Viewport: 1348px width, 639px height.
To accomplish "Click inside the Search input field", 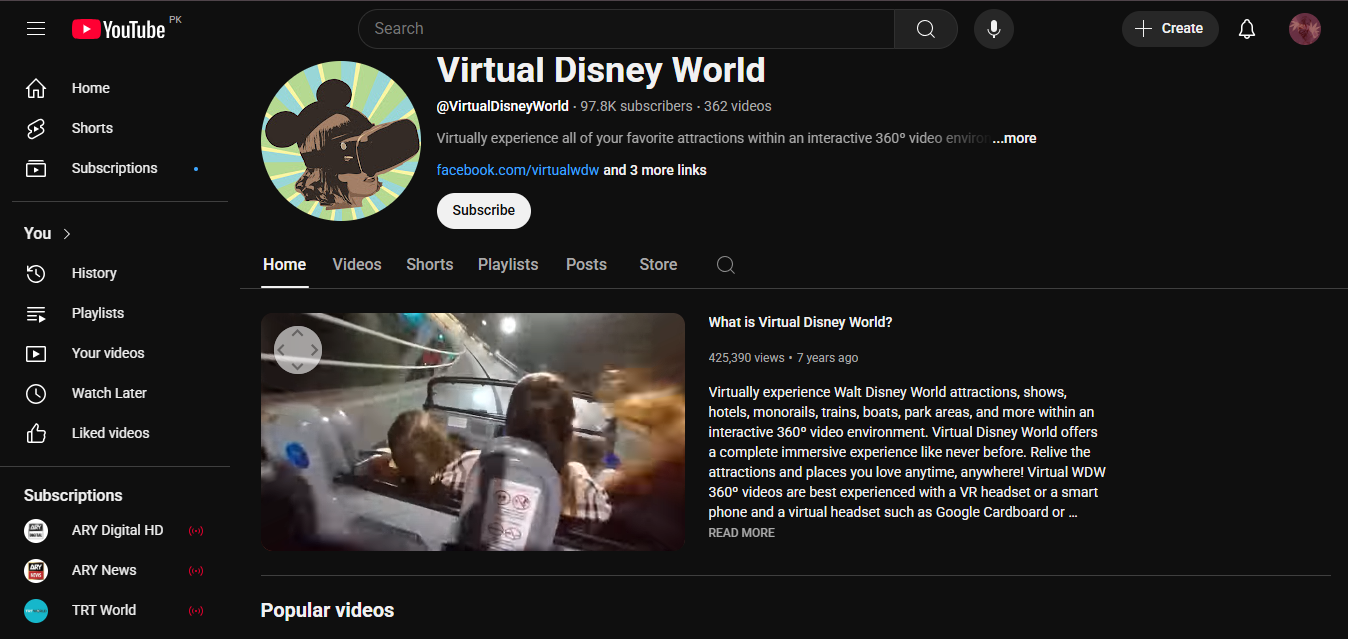I will coord(600,28).
